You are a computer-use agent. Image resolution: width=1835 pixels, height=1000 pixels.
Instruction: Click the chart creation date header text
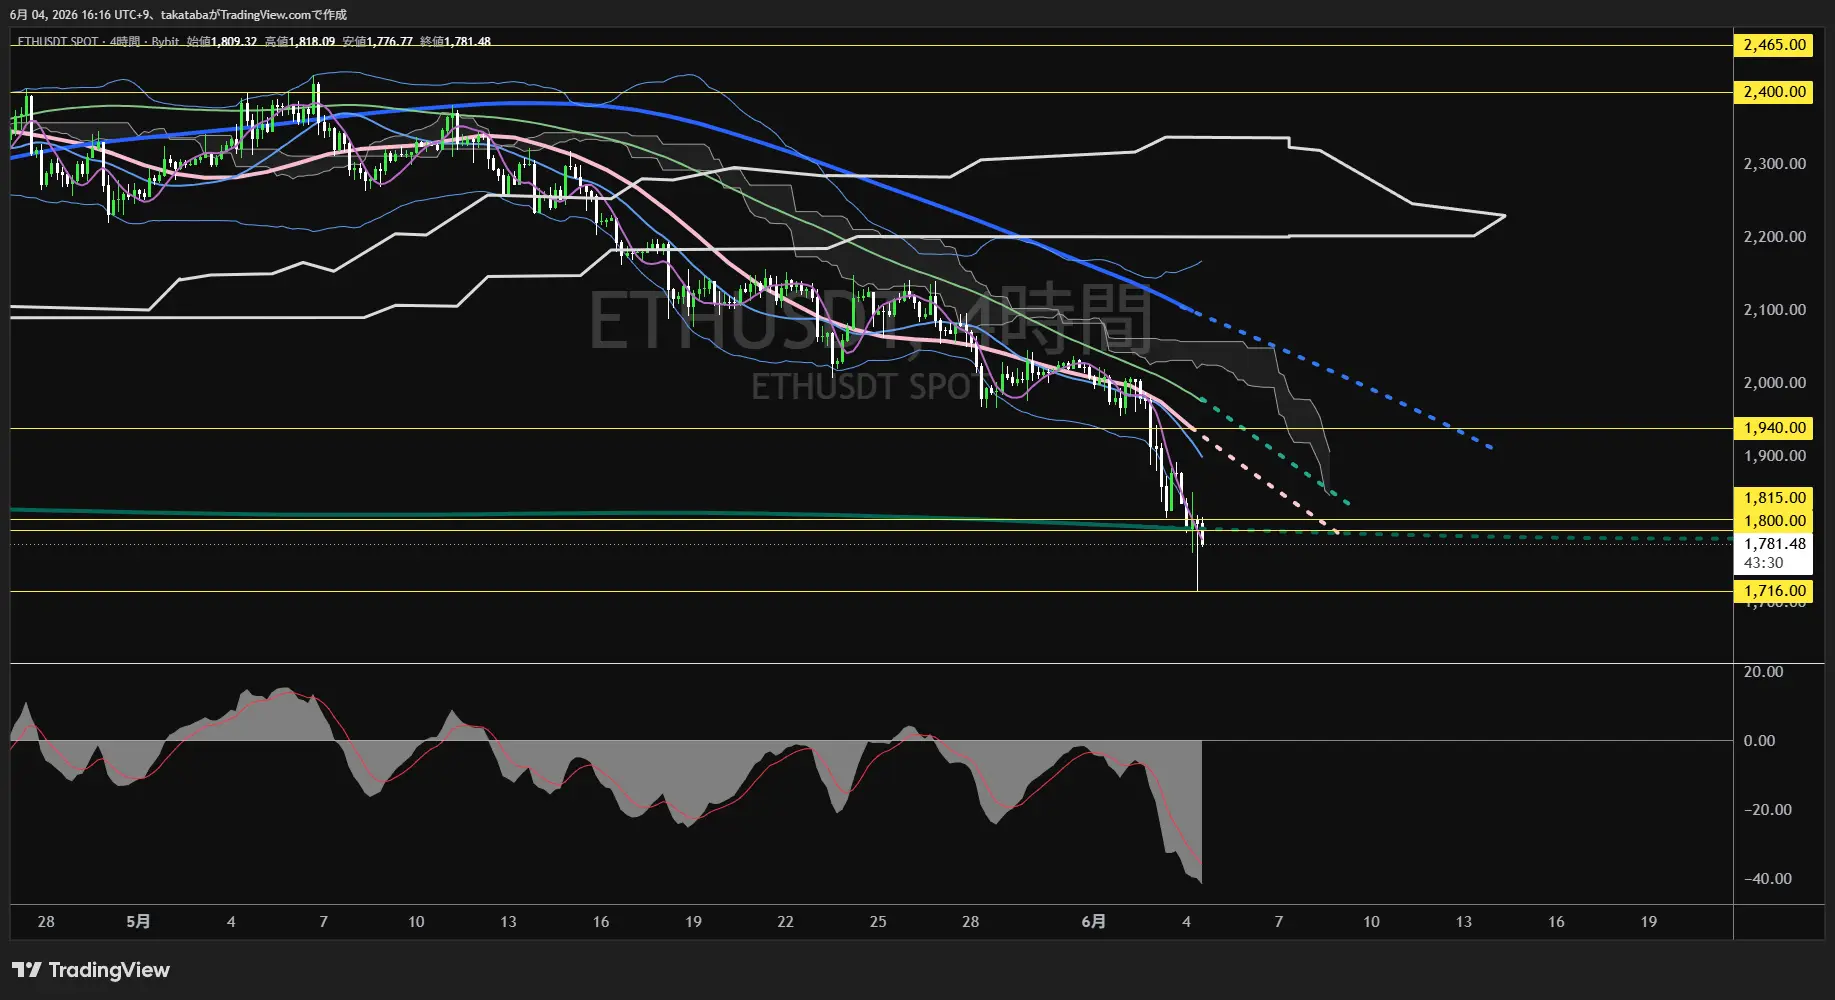[x=178, y=15]
